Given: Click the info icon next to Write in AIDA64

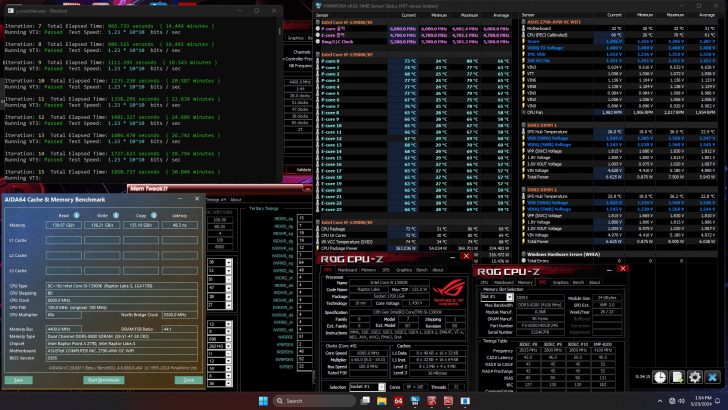Looking at the screenshot, I should point(116,215).
